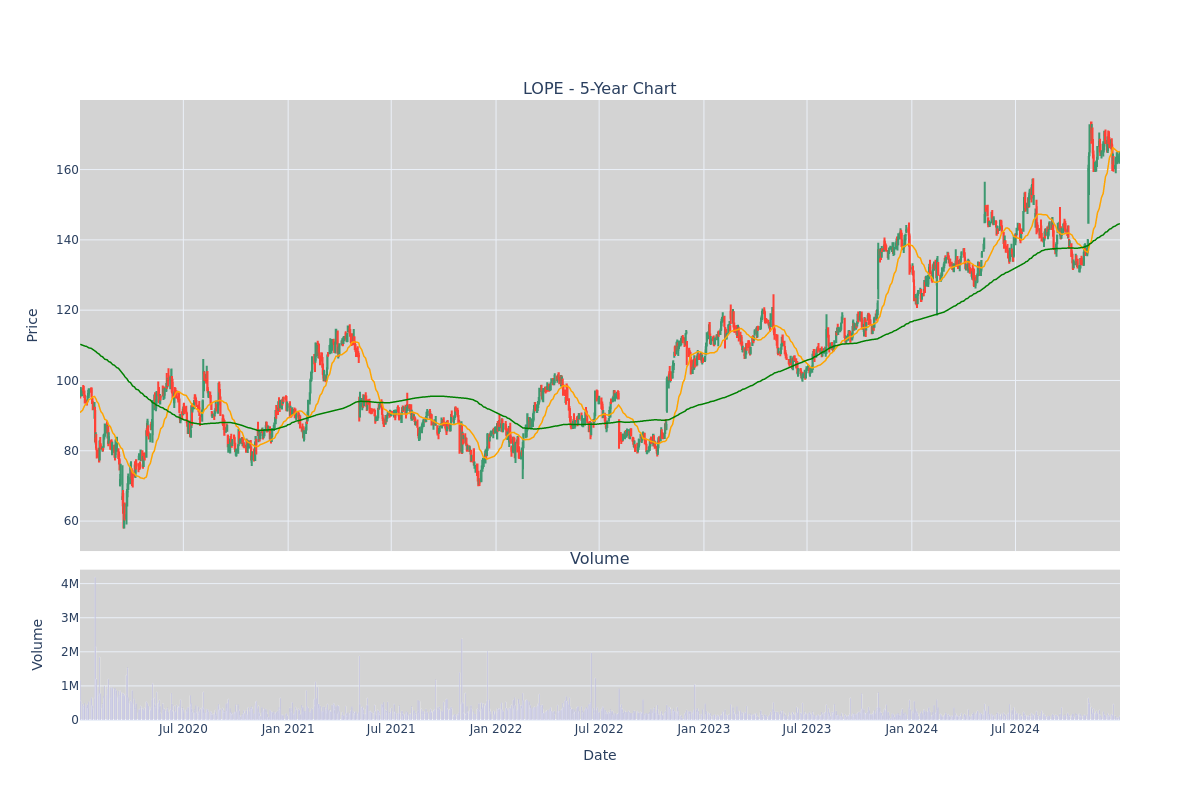Image resolution: width=1200 pixels, height=800 pixels.
Task: Click the 'Jan 2021' date tick label
Action: click(x=288, y=729)
